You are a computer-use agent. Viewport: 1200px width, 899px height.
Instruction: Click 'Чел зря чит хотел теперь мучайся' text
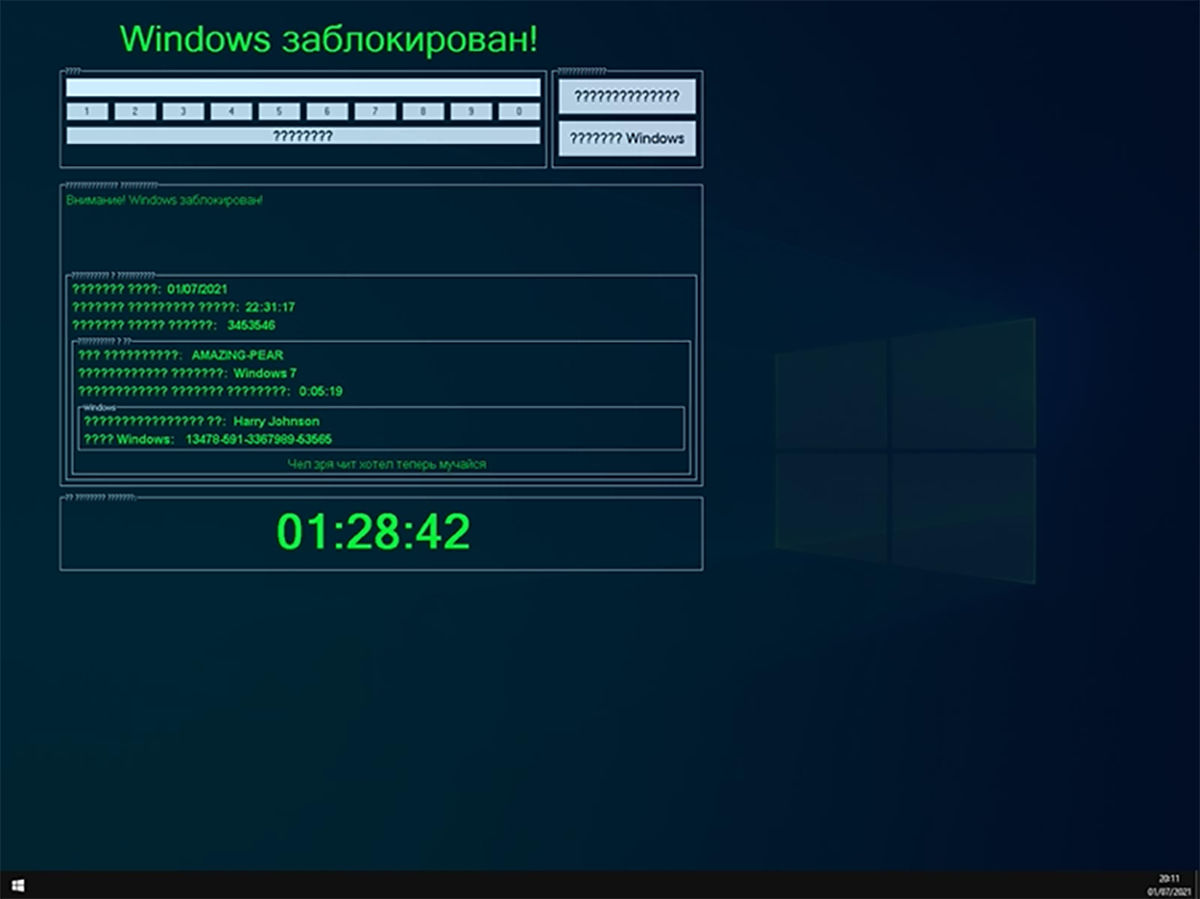click(387, 464)
